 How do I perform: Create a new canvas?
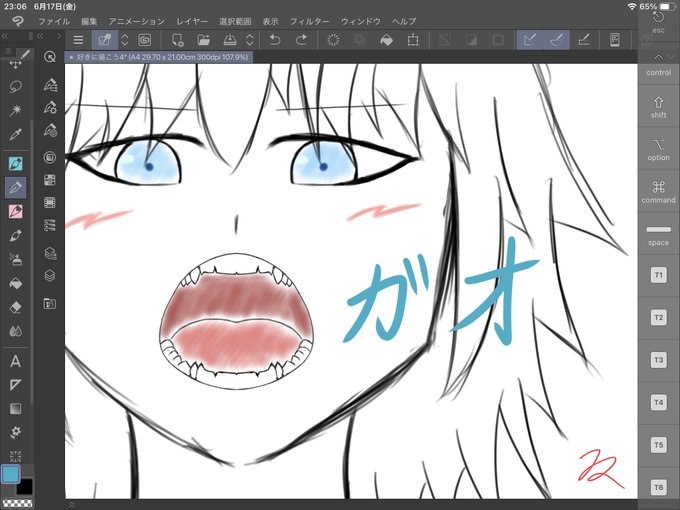[x=177, y=40]
